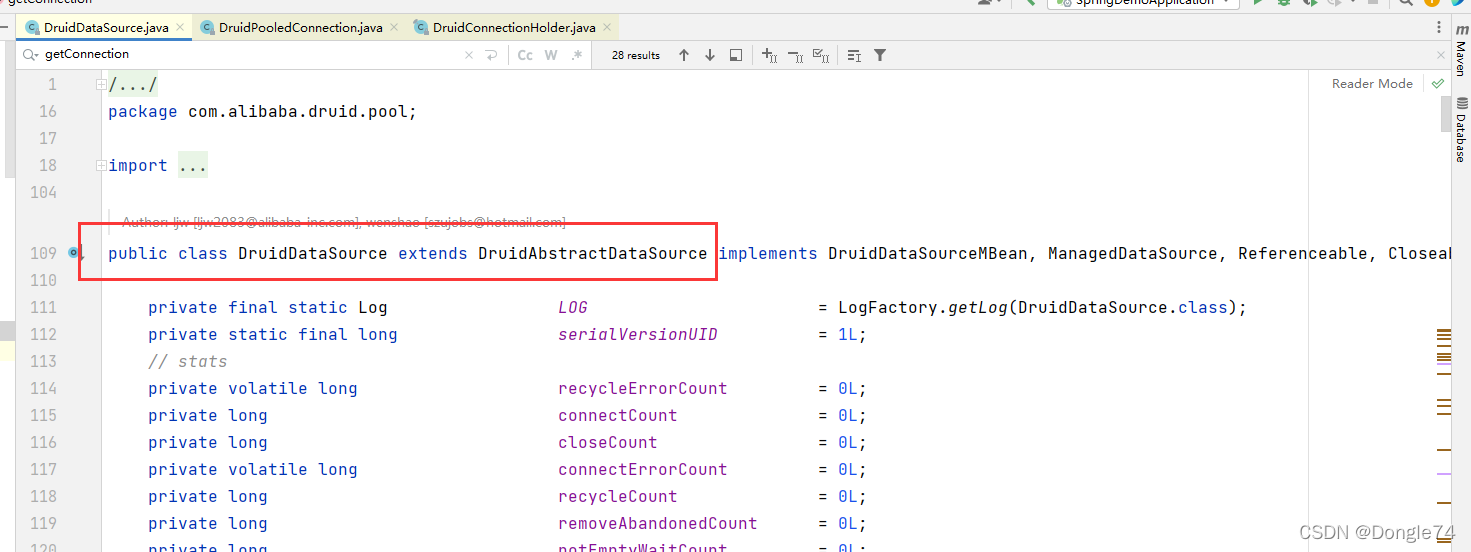Clear the search text in find bar
Viewport: 1471px width, 552px height.
click(469, 55)
